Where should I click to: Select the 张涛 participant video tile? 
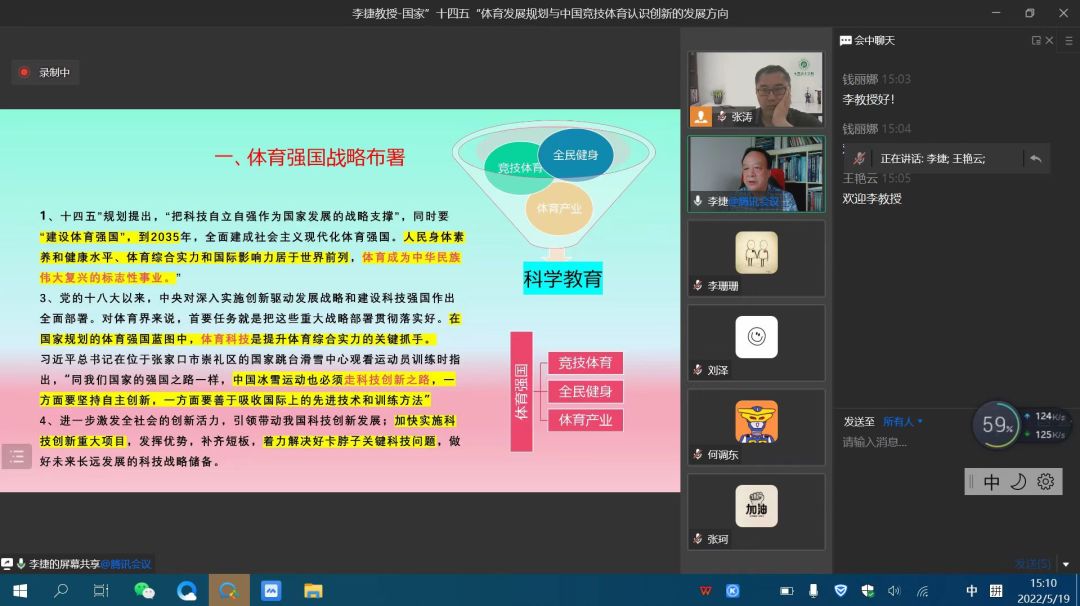coord(756,88)
